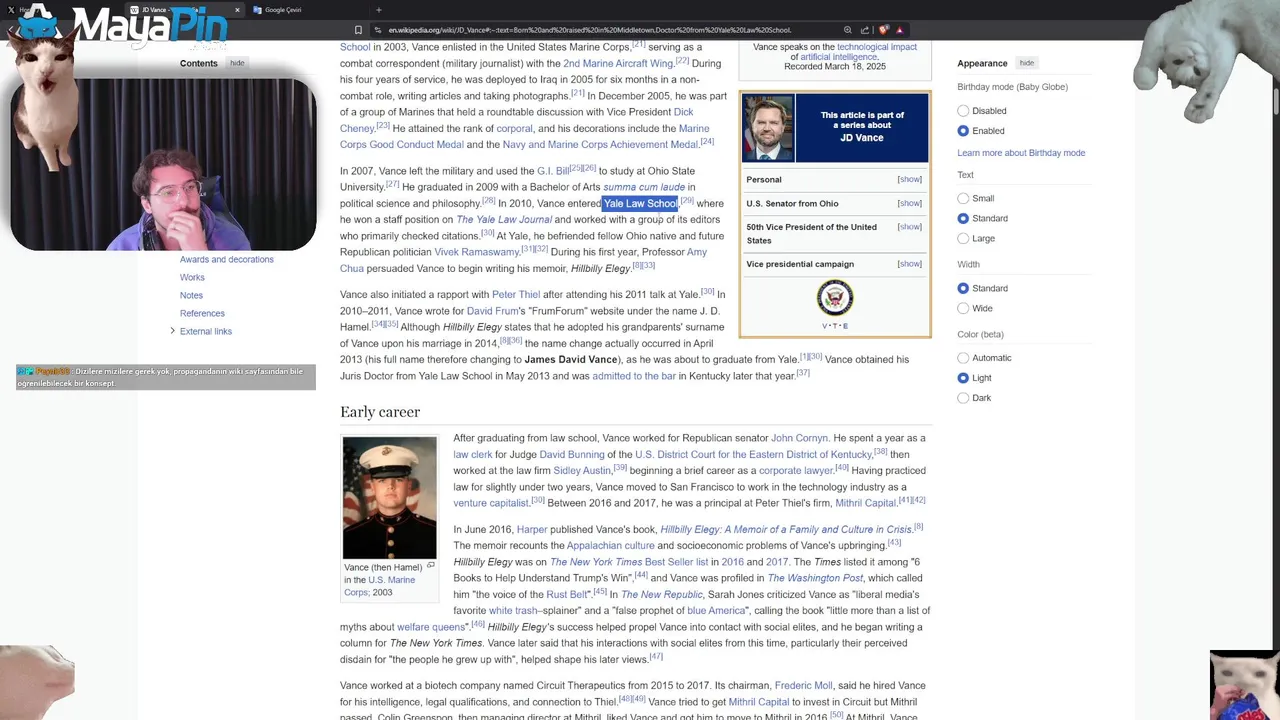Image resolution: width=1280 pixels, height=720 pixels.
Task: Follow the admitted to the bar link
Action: 634,376
